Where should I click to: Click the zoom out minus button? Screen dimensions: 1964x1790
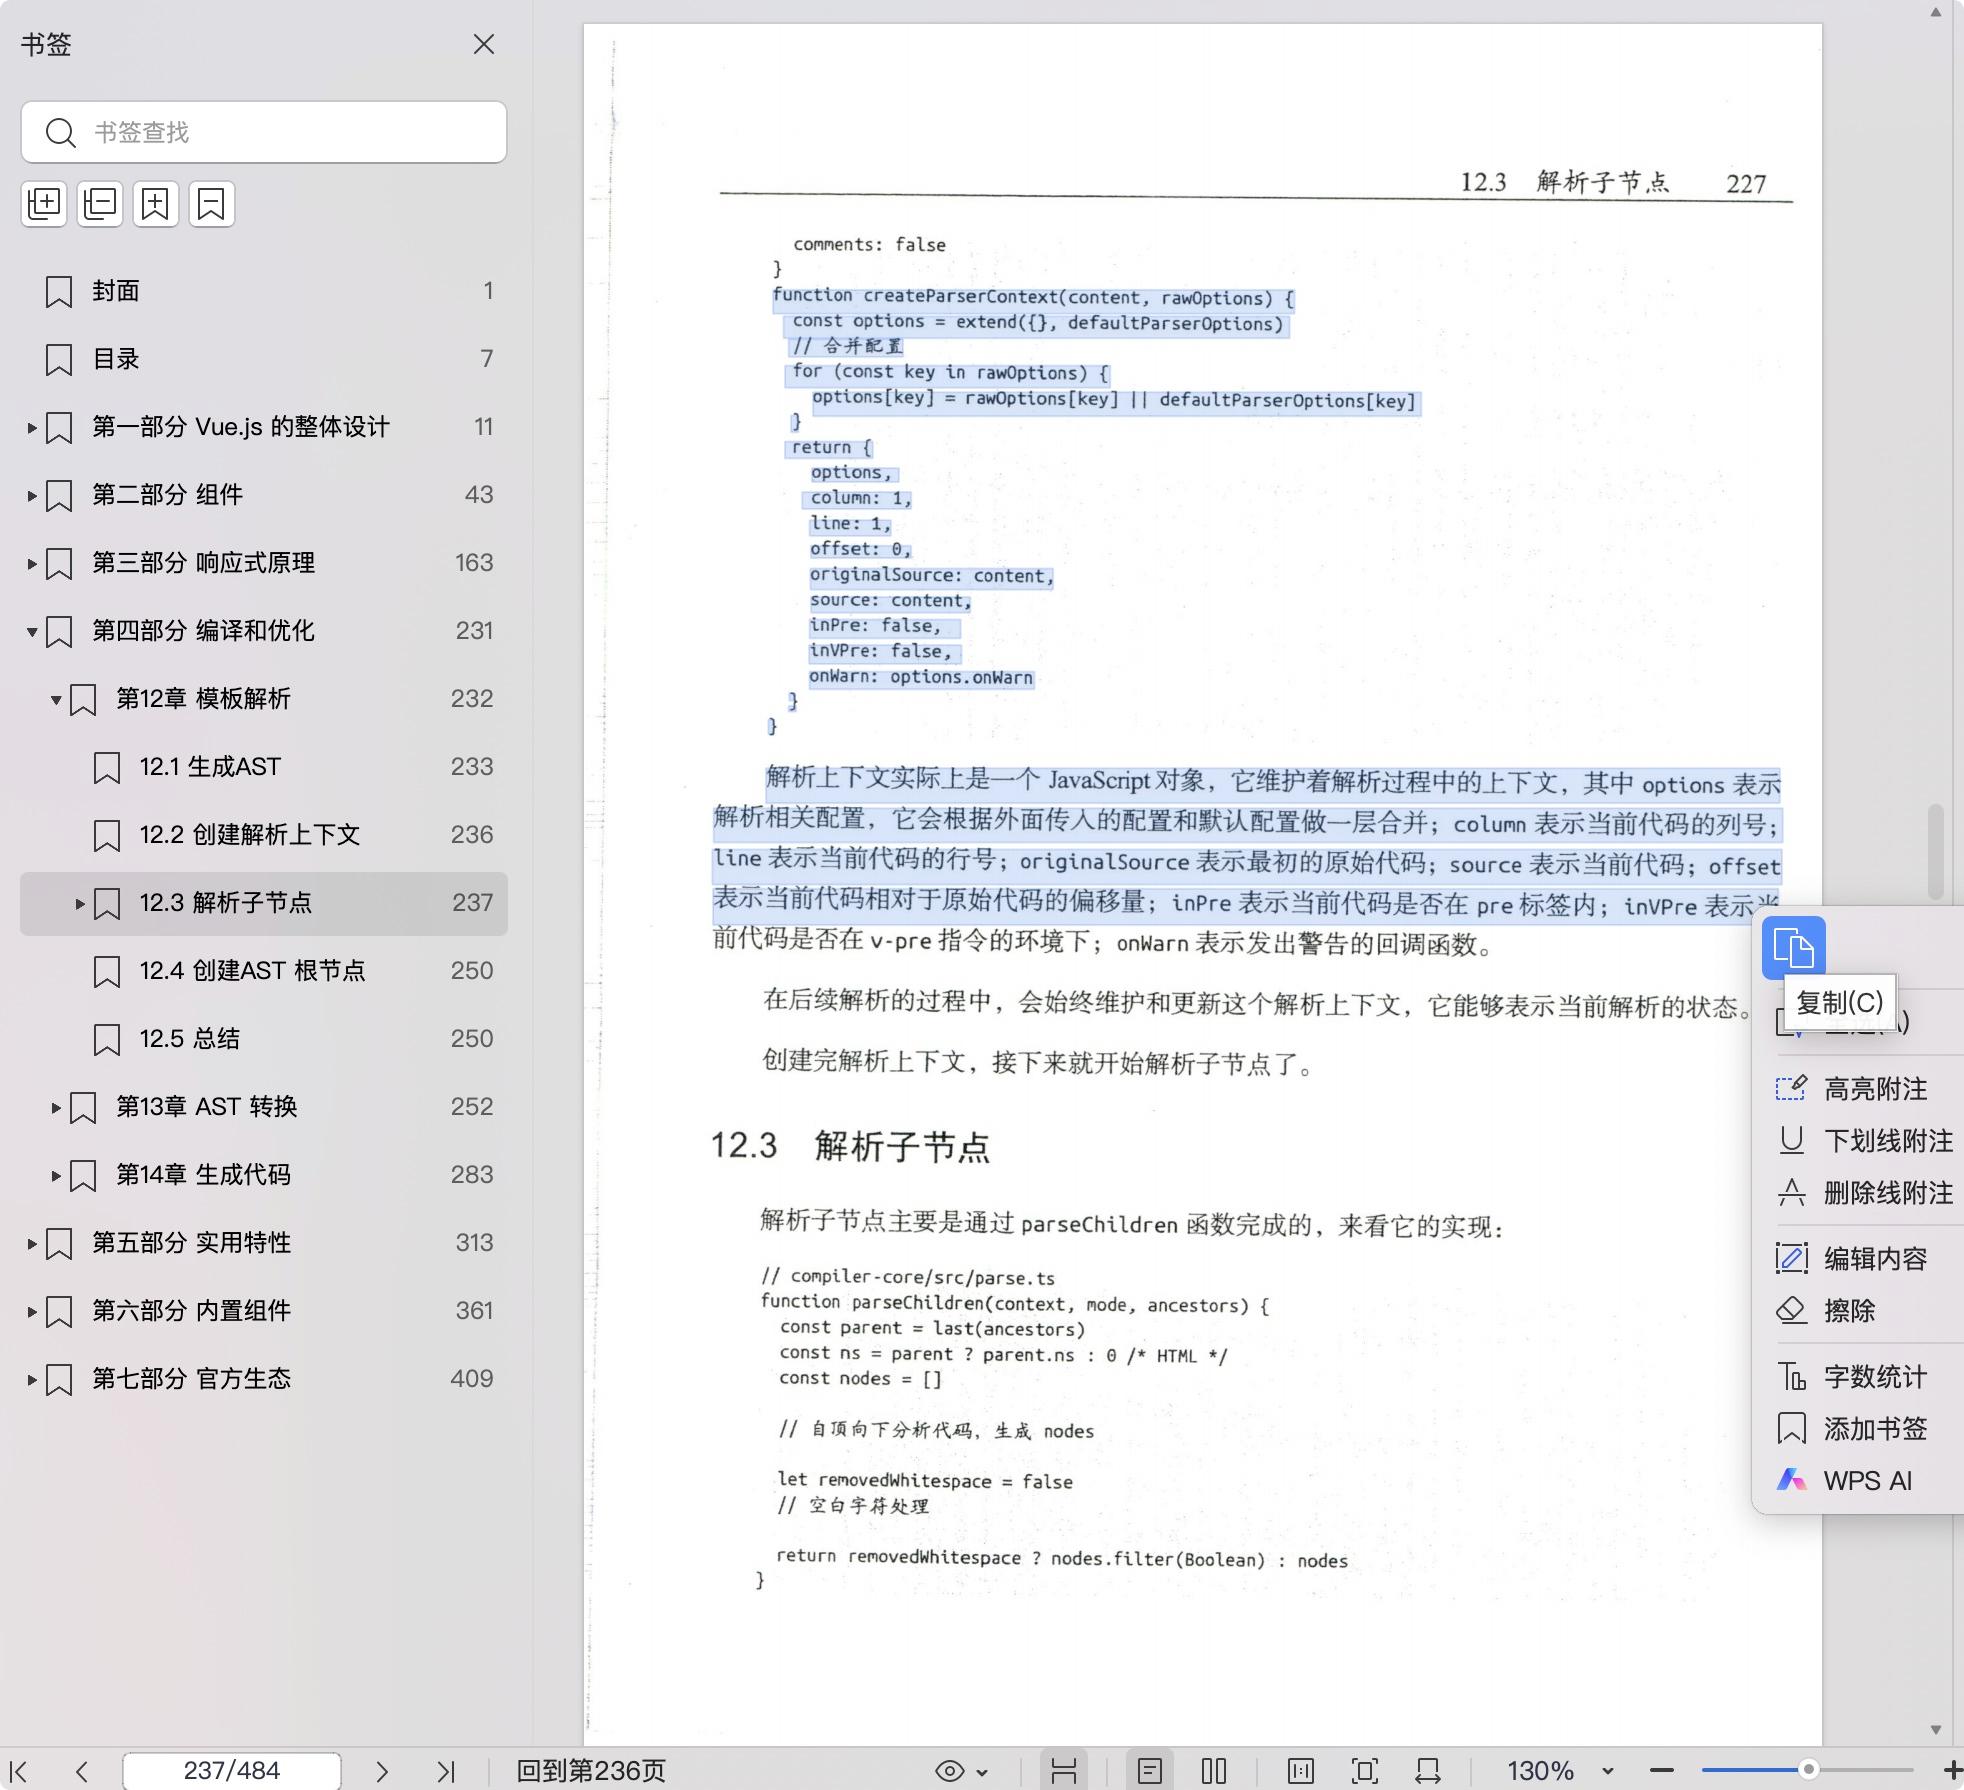pos(1661,1771)
